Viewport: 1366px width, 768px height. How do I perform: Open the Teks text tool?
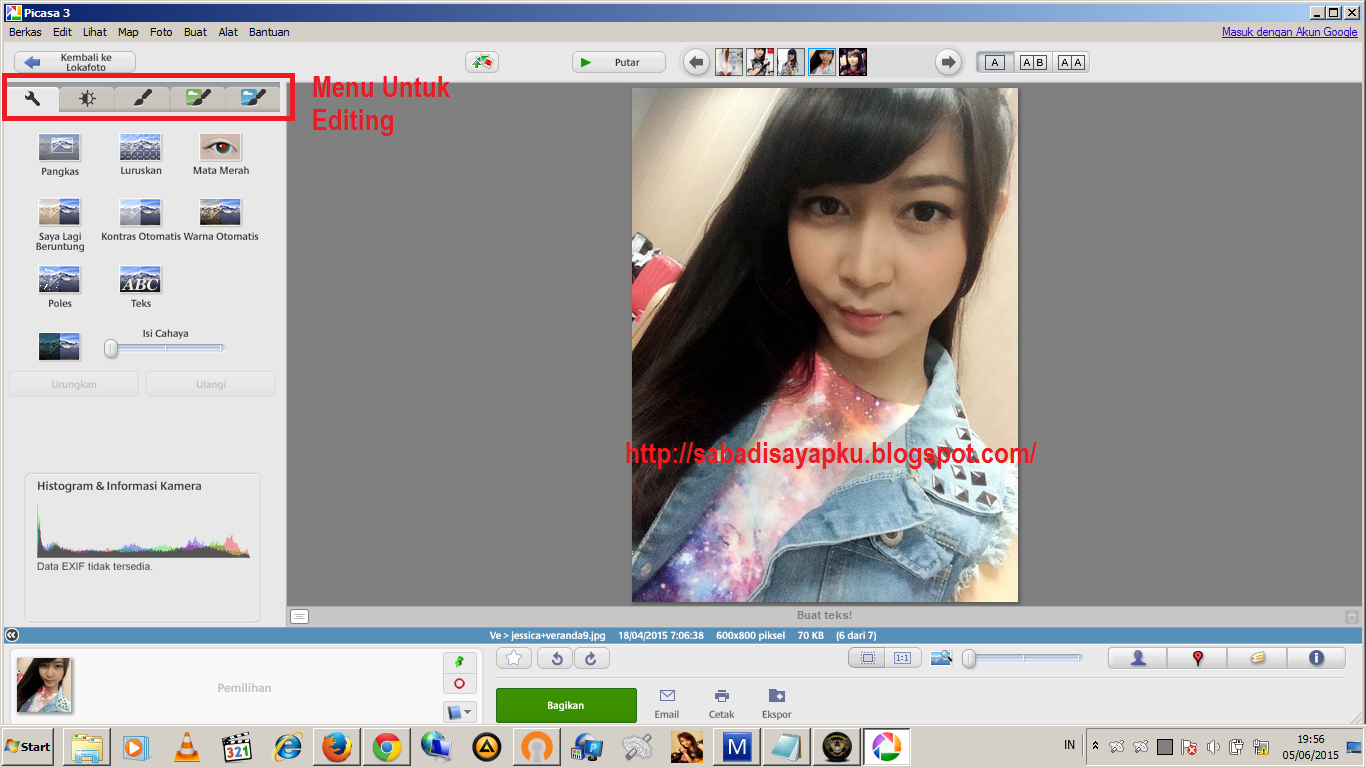[x=140, y=287]
